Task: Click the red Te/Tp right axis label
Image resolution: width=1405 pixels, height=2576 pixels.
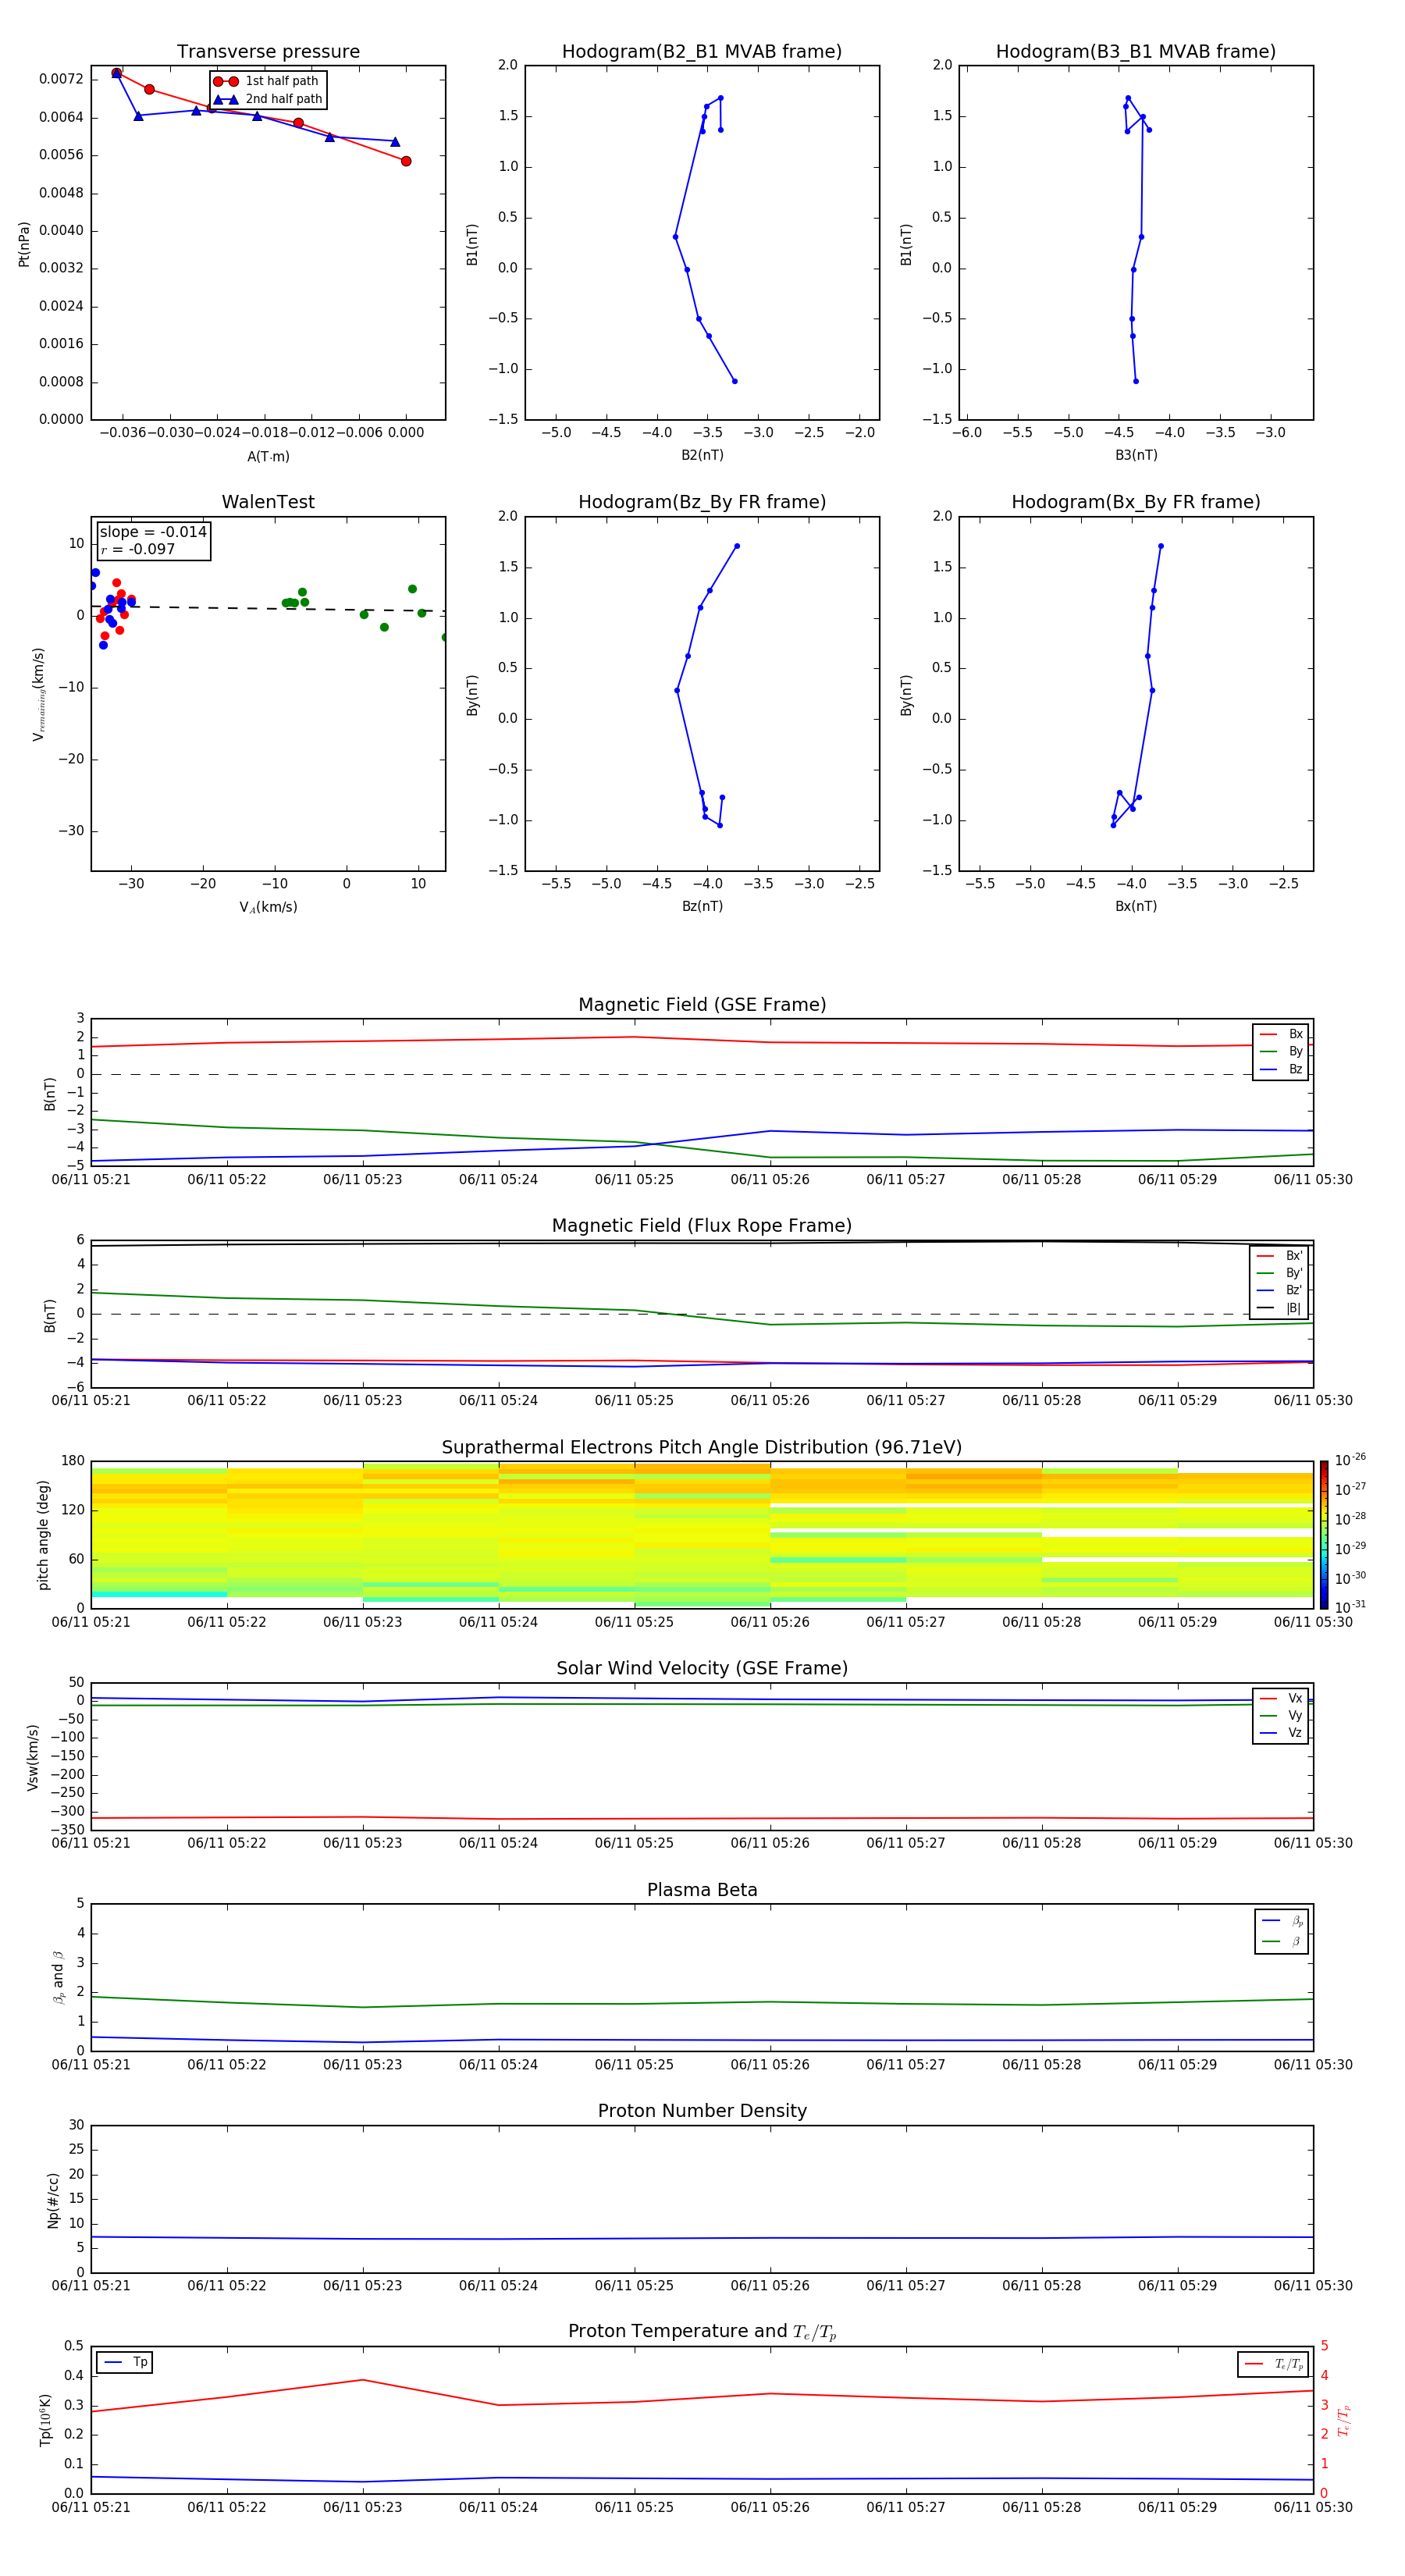Action: click(x=1344, y=2420)
